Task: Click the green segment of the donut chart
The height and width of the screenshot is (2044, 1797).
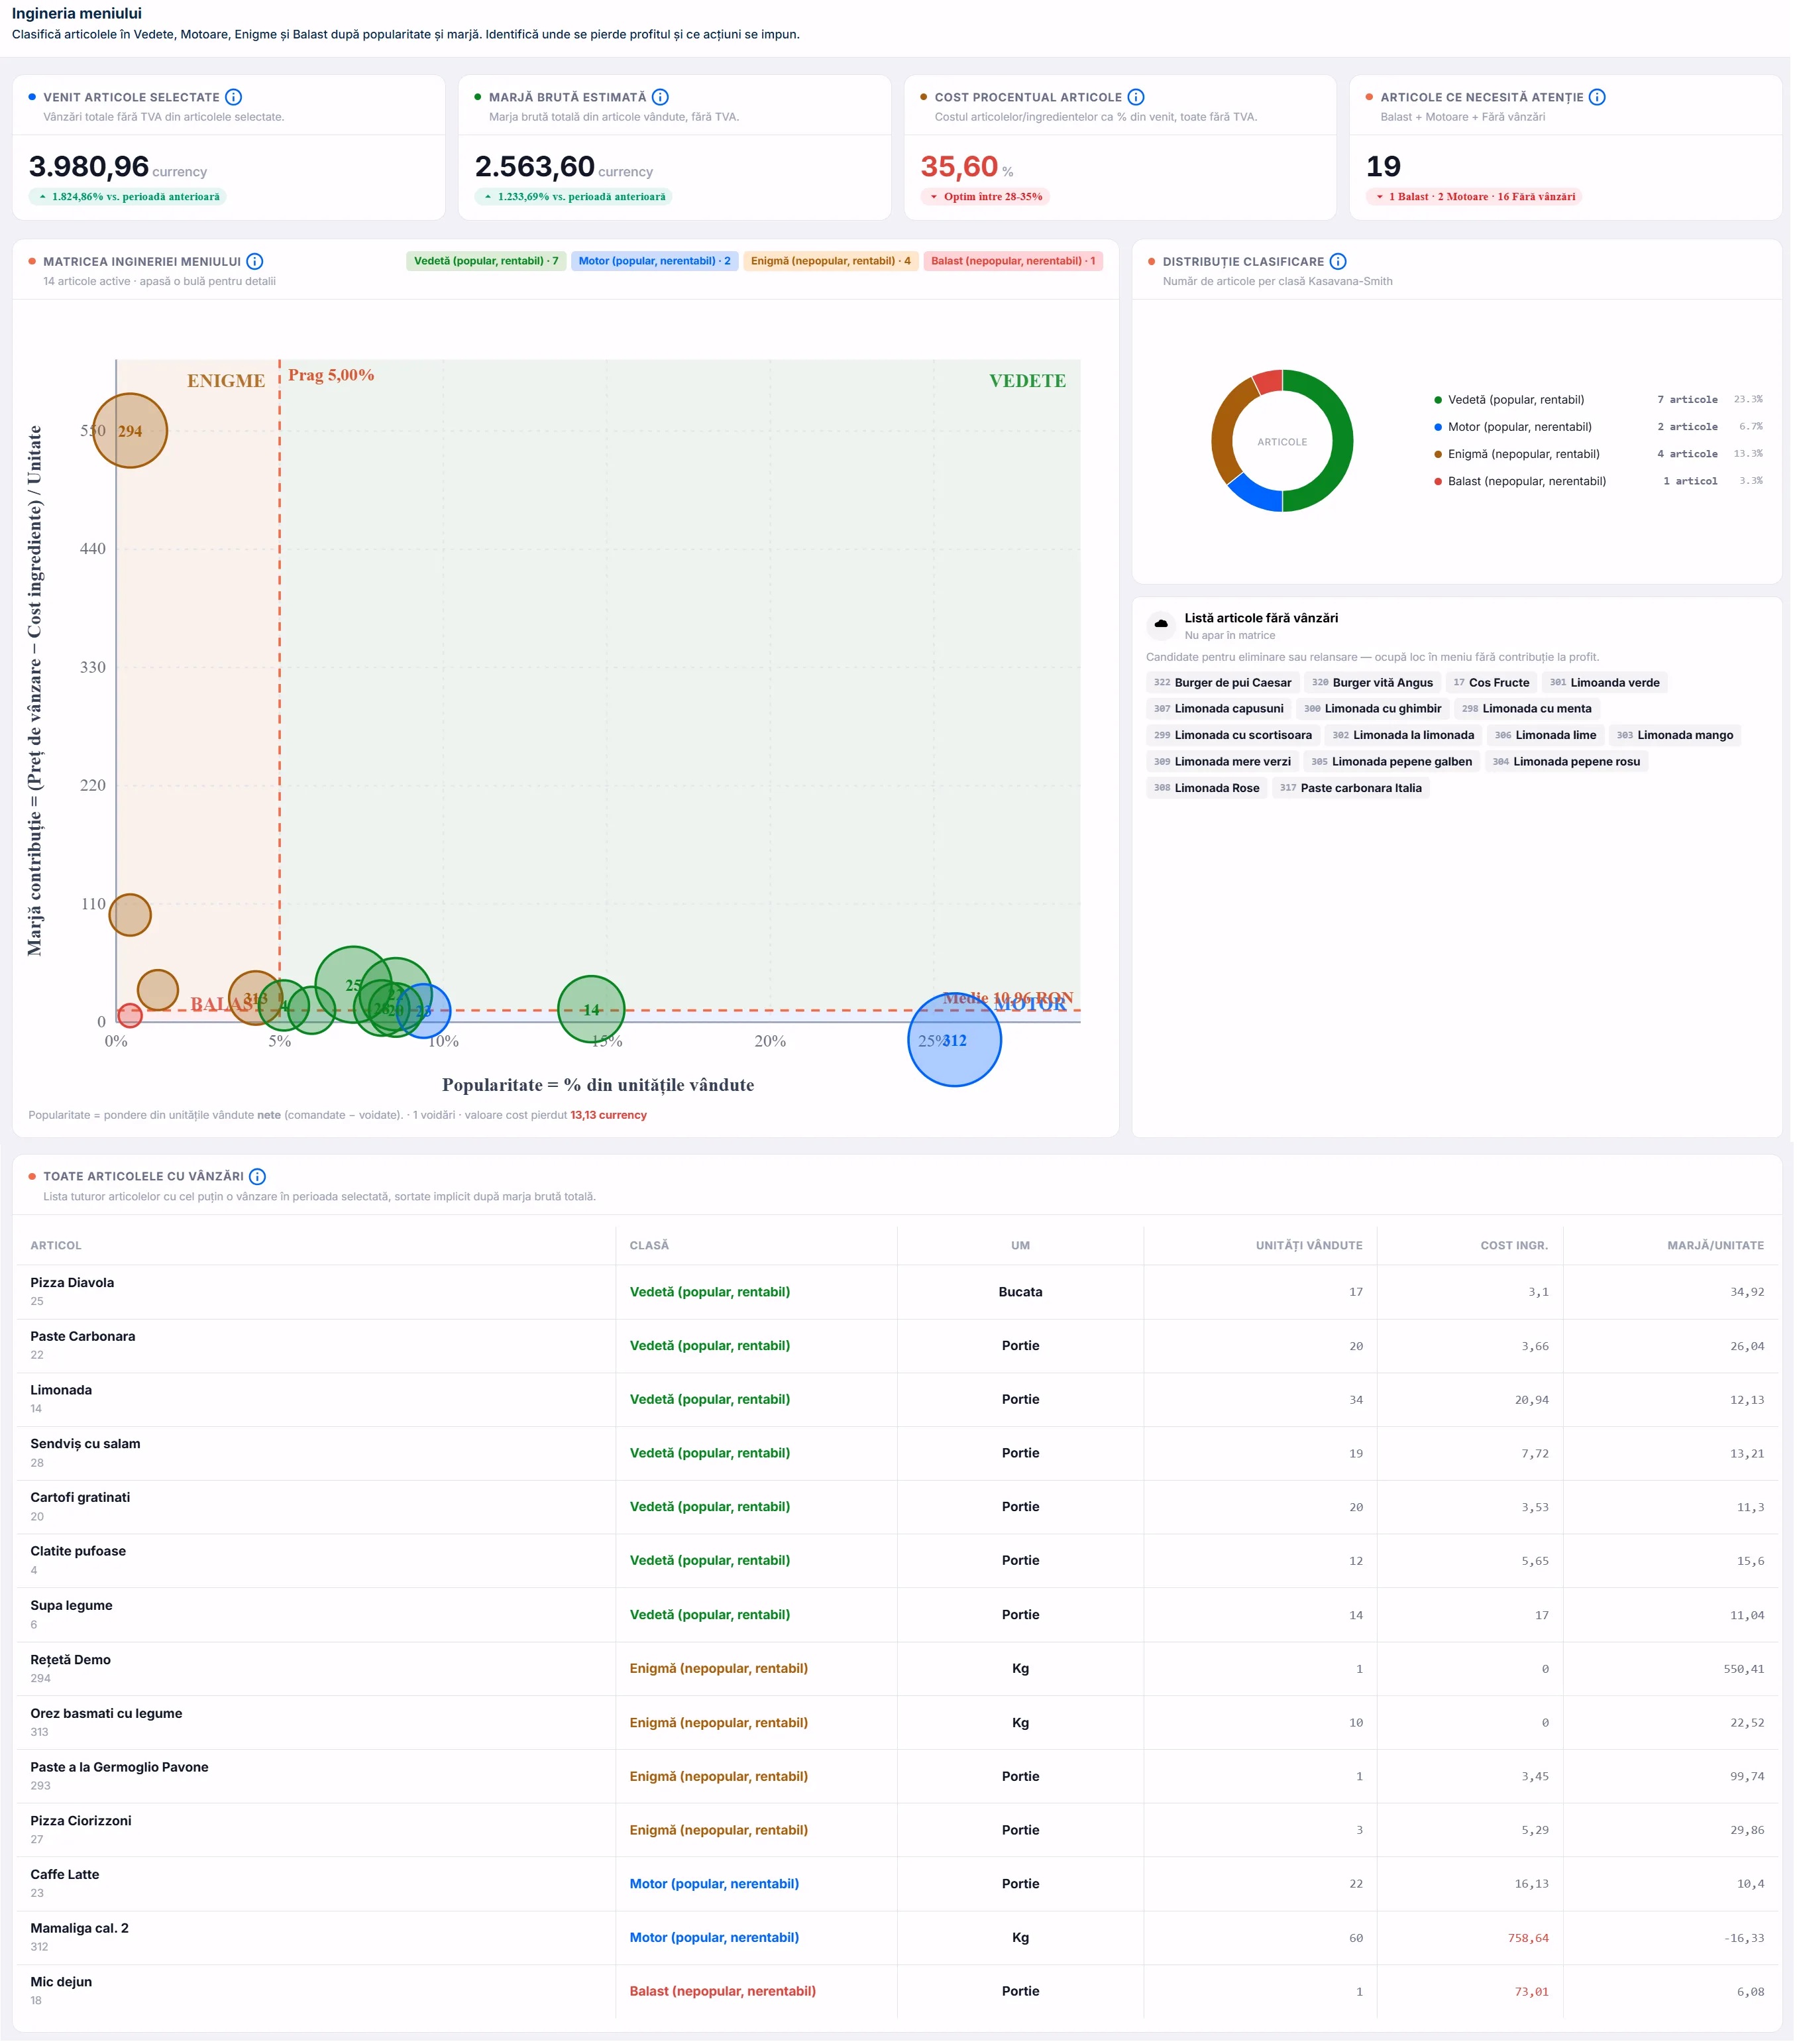Action: 1342,441
